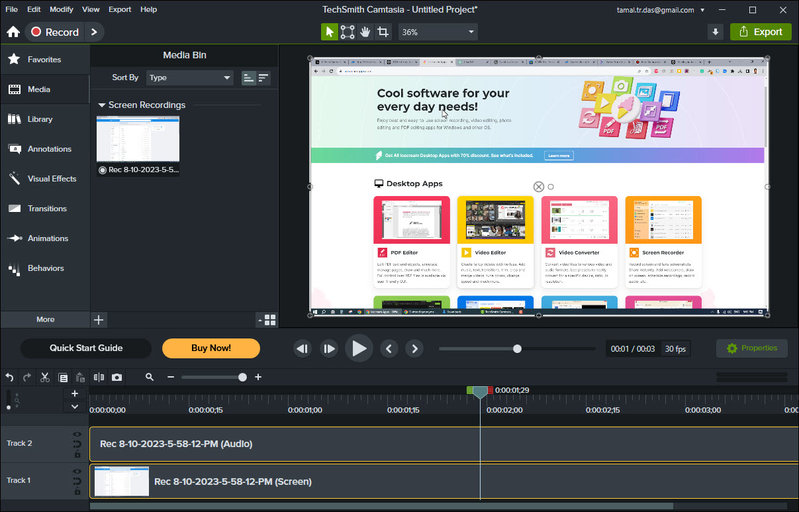
Task: Add a new track with plus
Action: click(74, 394)
